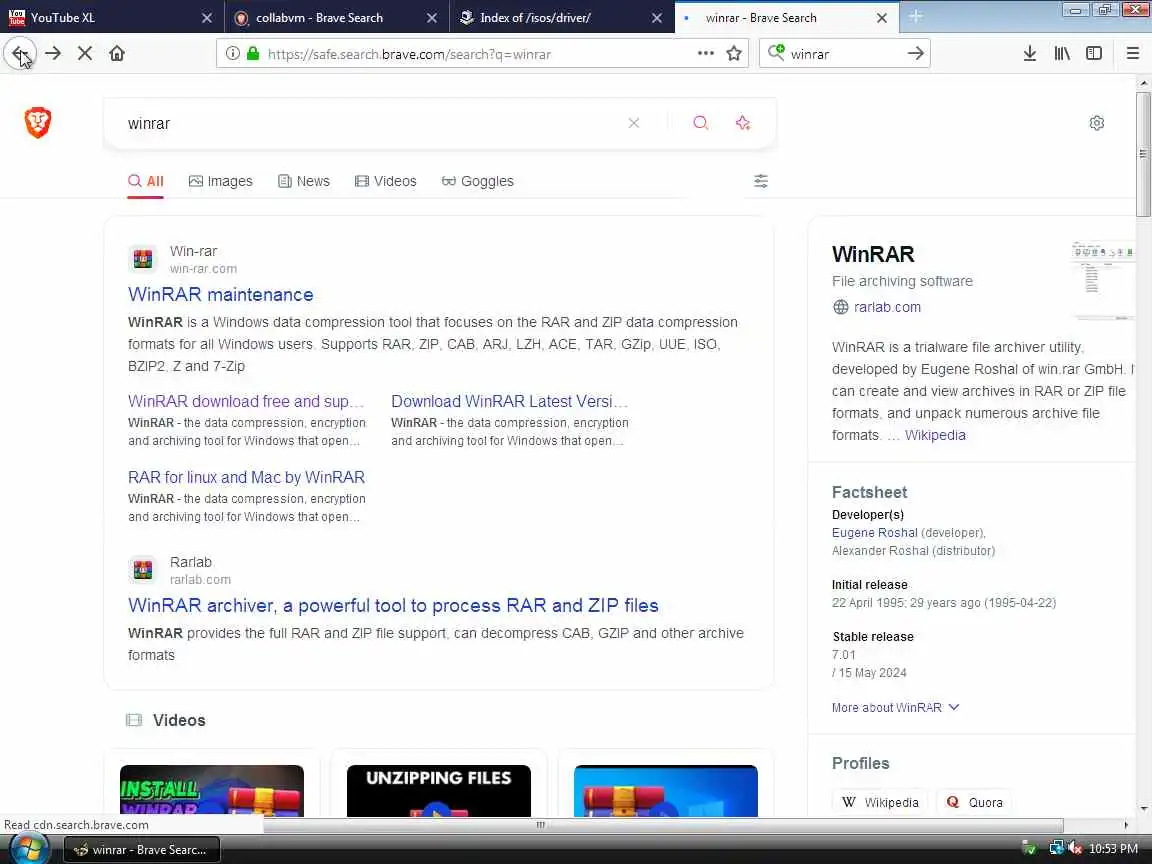Screen dimensions: 1152x864
Task: Open RAR for linux and Mac link
Action: click(x=246, y=478)
